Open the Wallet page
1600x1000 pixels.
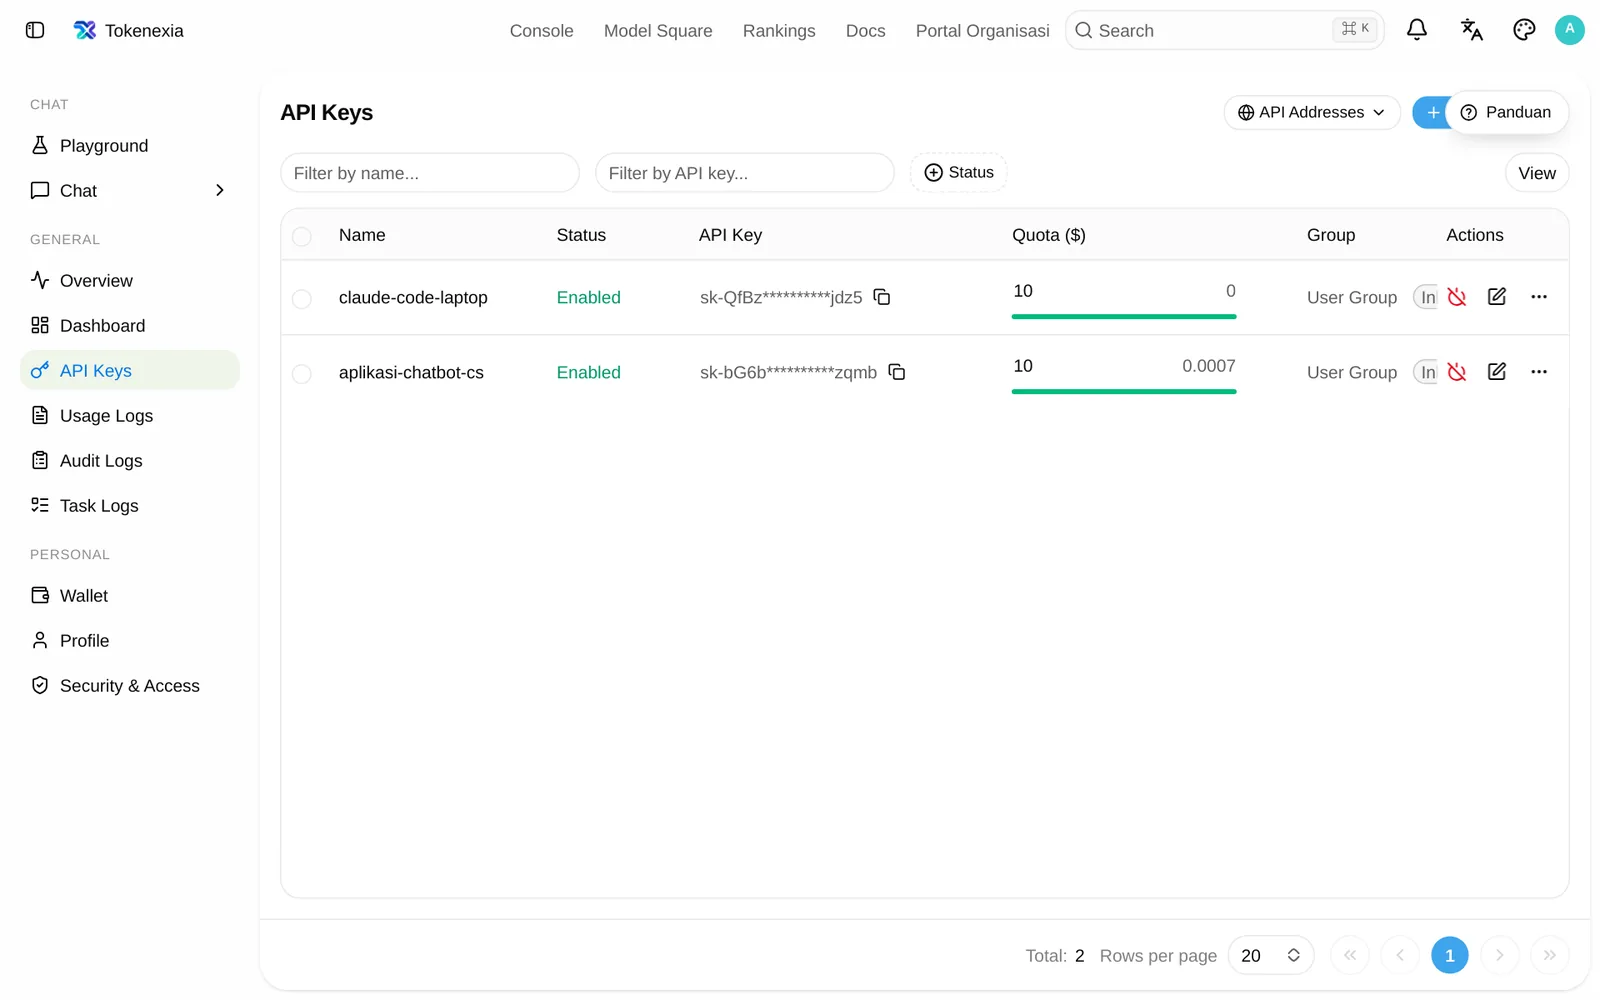(130, 595)
